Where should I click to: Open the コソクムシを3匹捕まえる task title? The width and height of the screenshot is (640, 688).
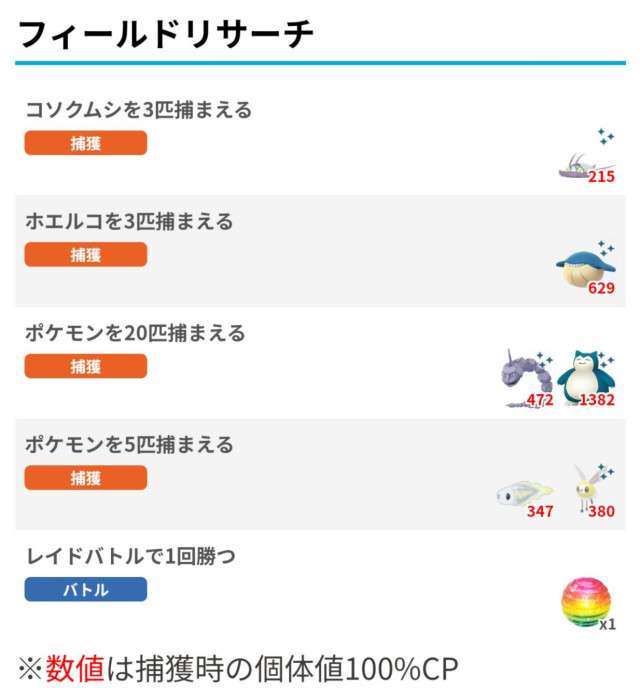point(138,110)
